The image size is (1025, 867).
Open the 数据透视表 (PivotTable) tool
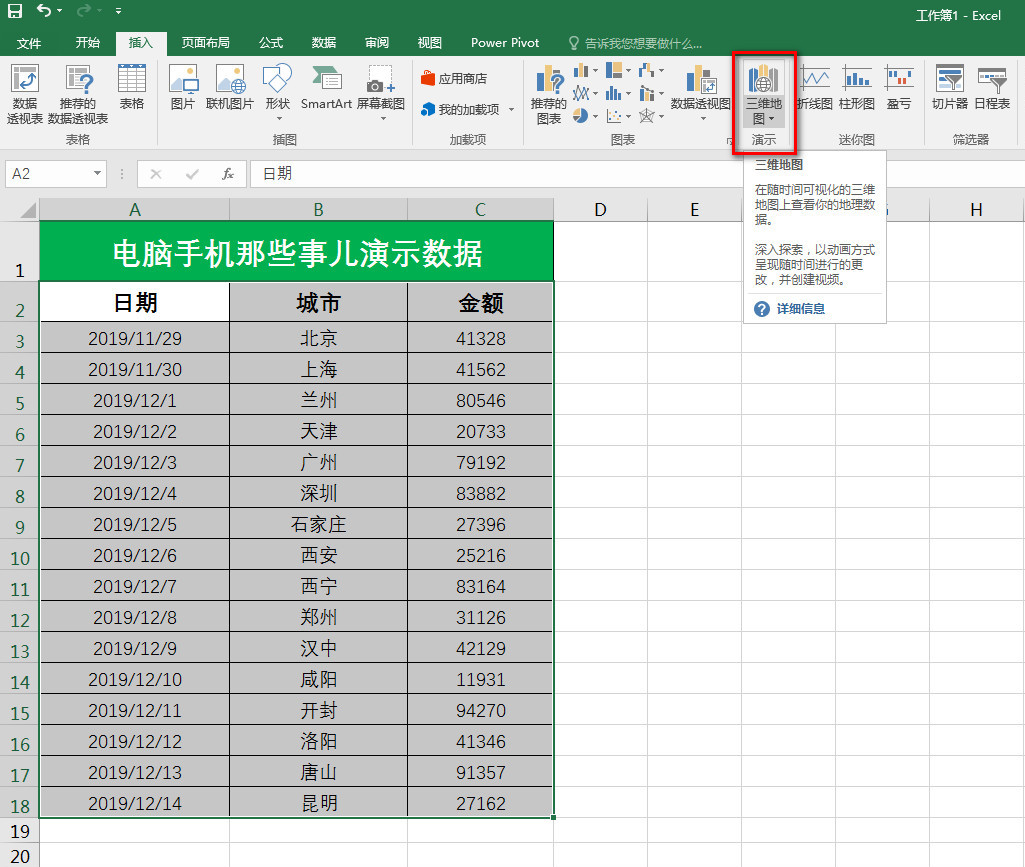point(27,90)
